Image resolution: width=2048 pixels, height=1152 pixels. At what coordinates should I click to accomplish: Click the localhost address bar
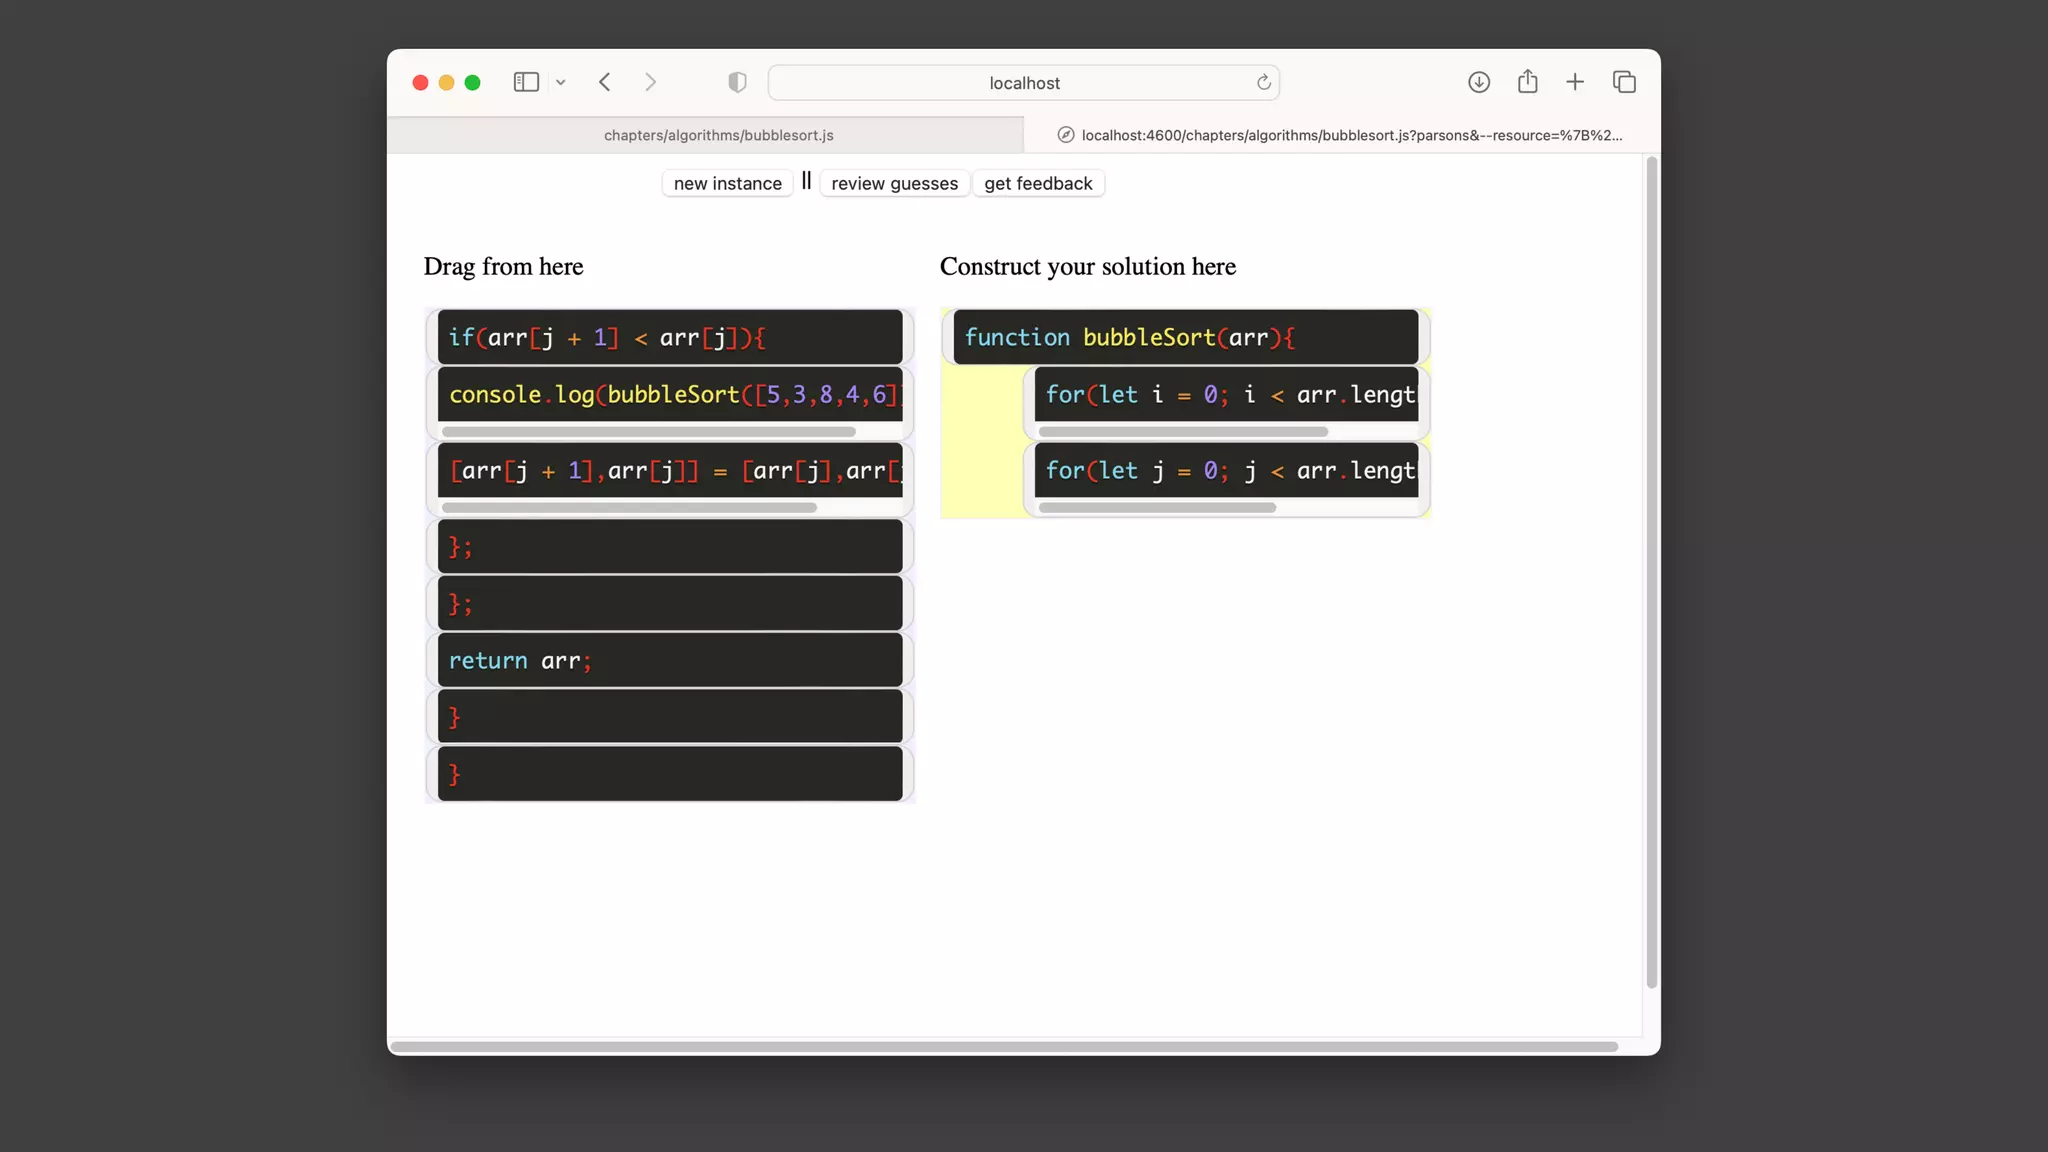pos(1023,83)
